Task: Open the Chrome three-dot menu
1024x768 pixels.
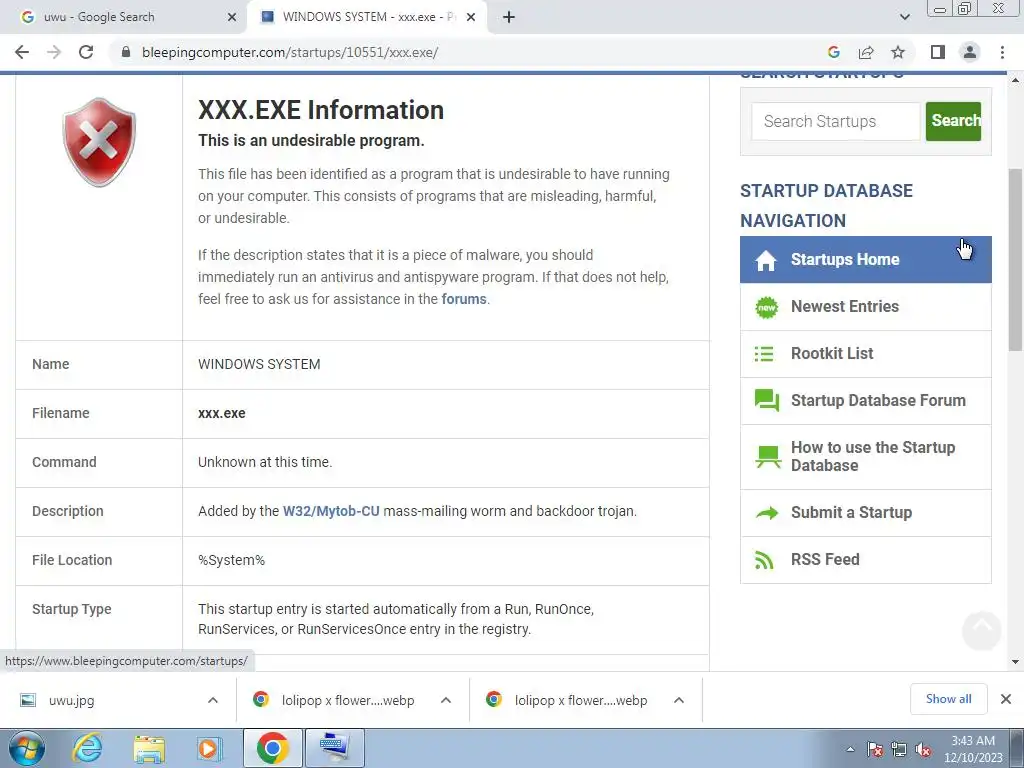Action: tap(1002, 52)
